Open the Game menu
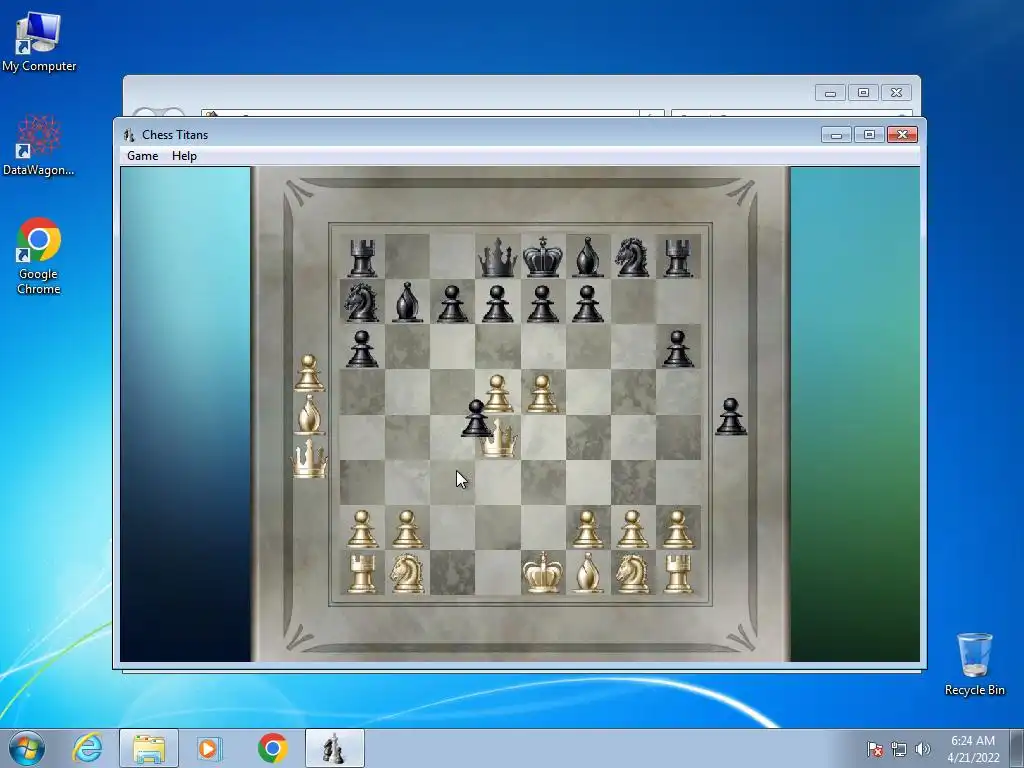 coord(142,156)
